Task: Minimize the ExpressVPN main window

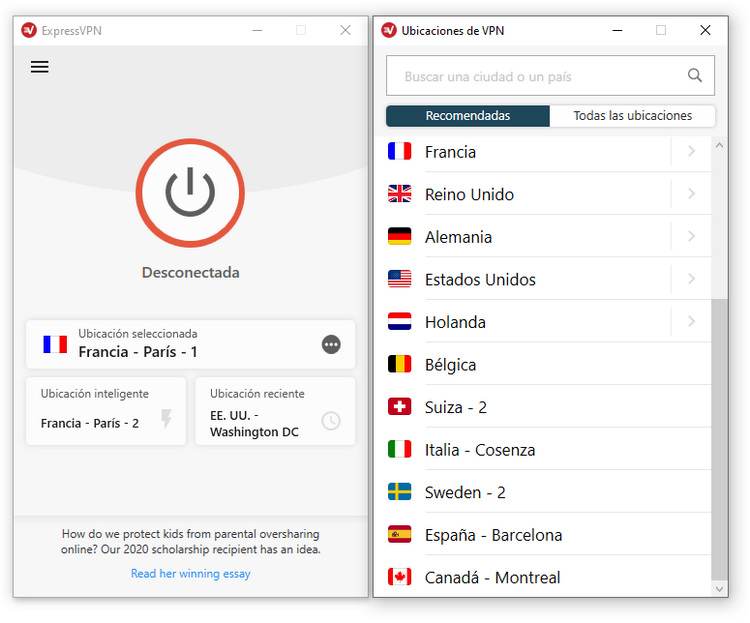Action: (x=257, y=31)
